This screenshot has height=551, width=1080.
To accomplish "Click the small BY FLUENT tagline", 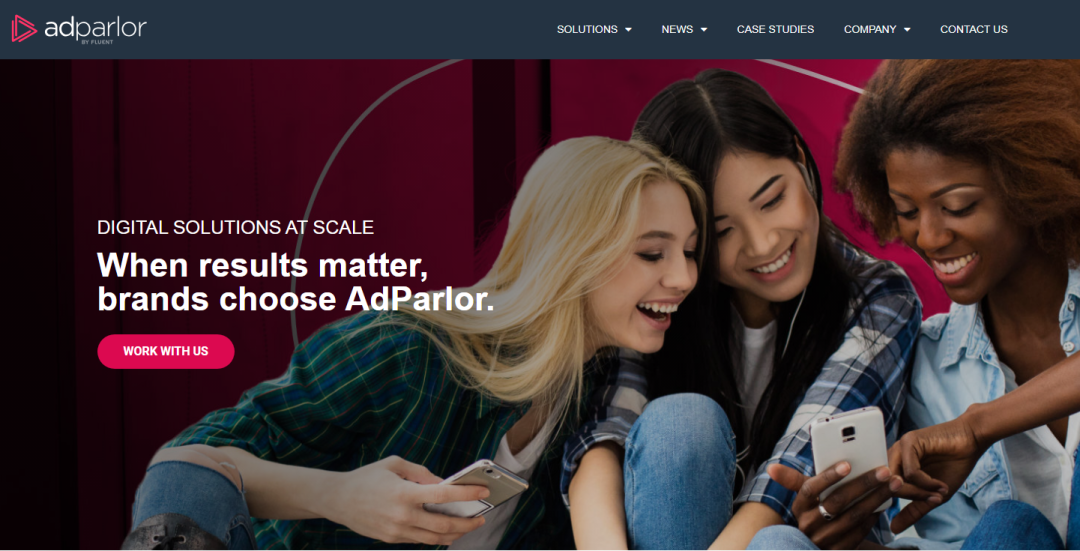I will 97,41.
